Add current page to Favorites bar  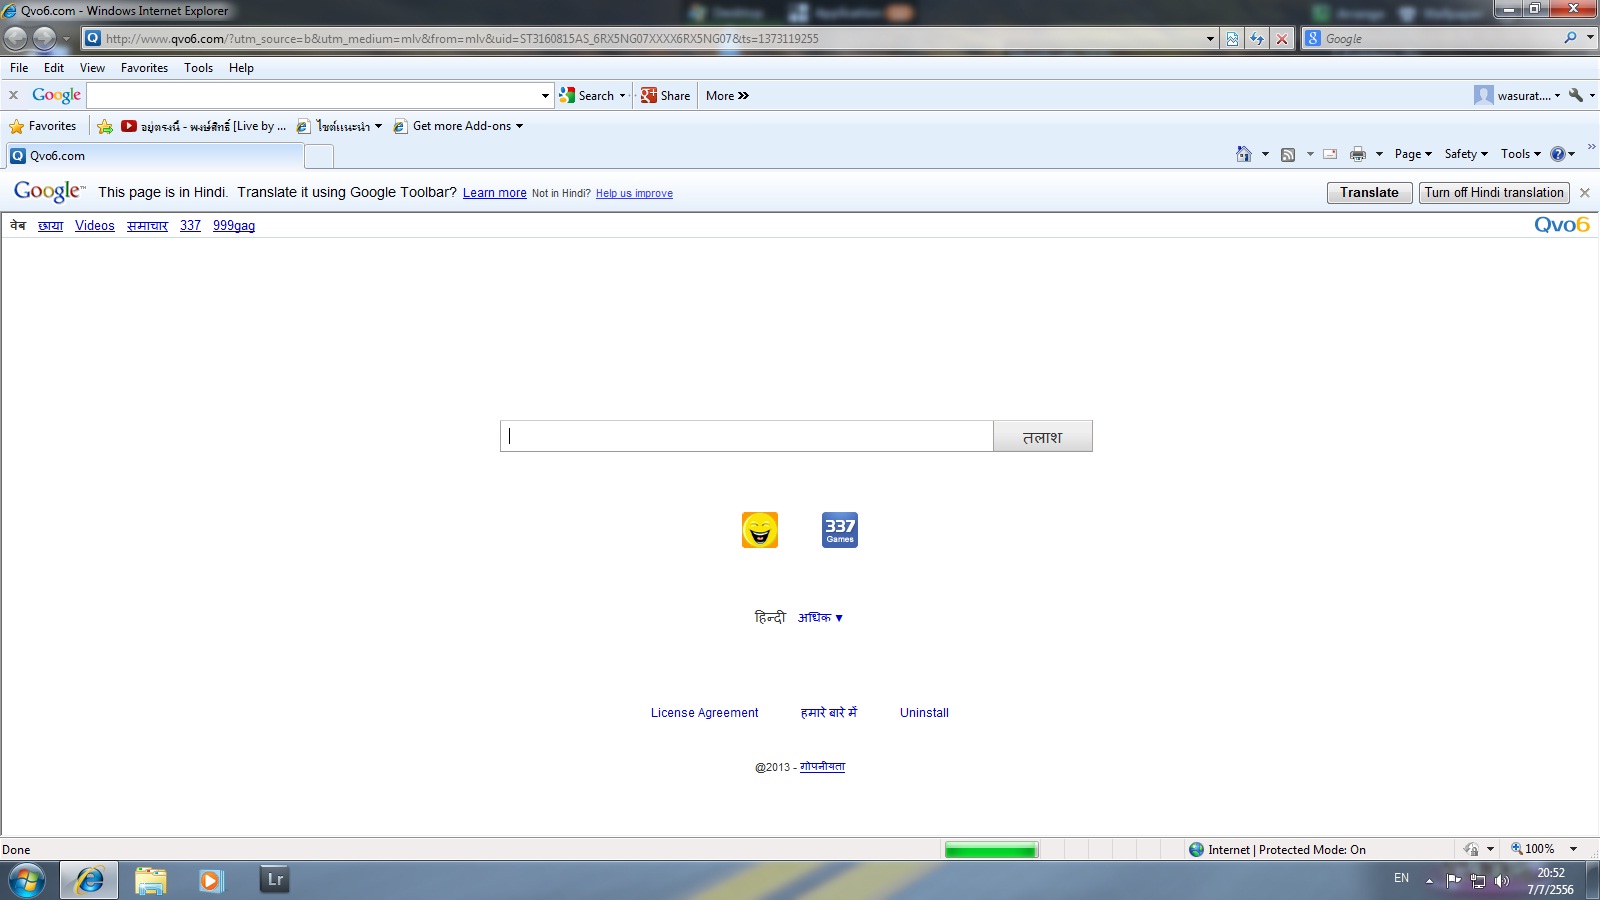105,126
